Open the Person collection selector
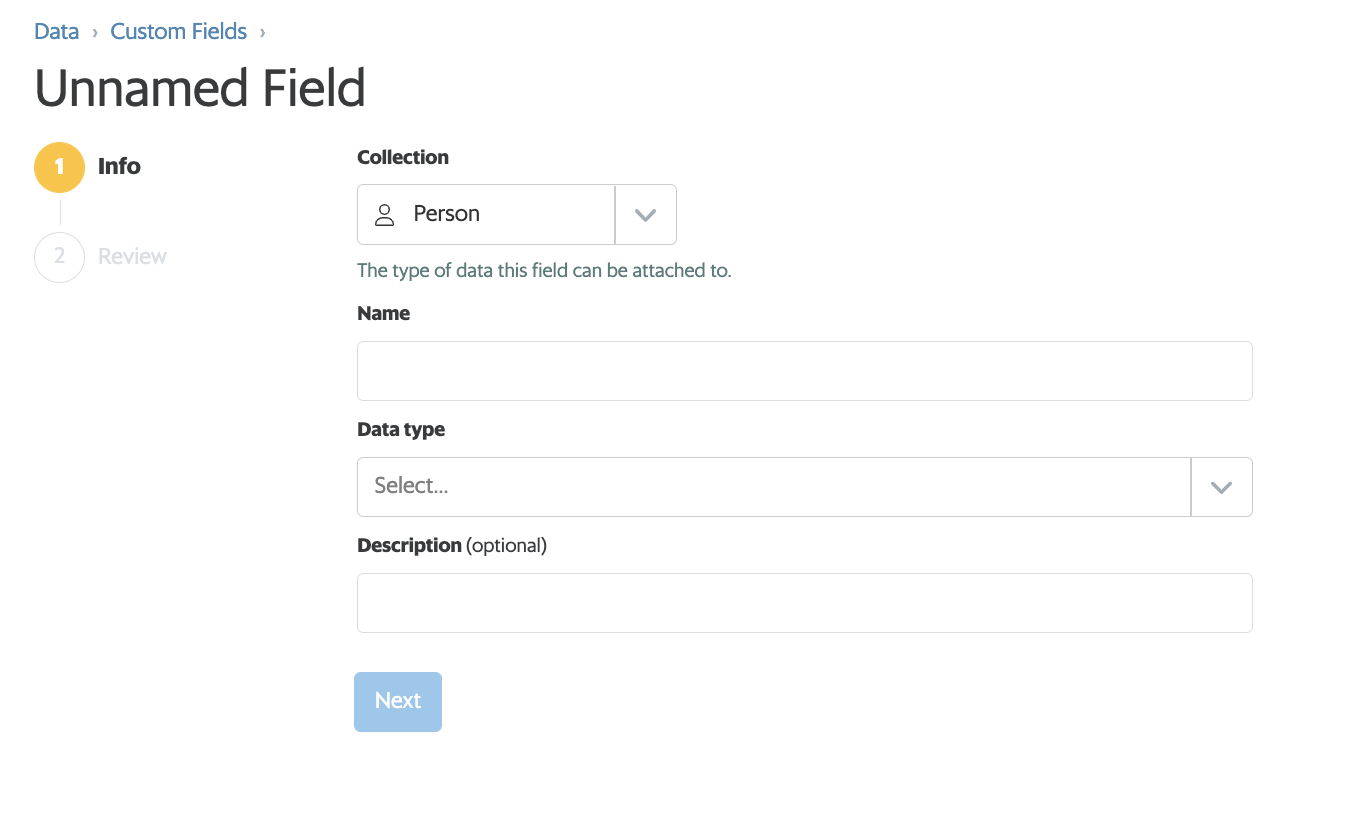 click(516, 214)
